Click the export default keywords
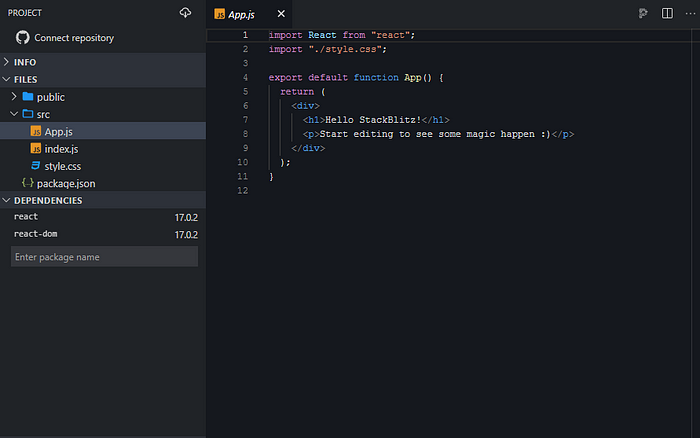This screenshot has width=700, height=438. coord(308,77)
